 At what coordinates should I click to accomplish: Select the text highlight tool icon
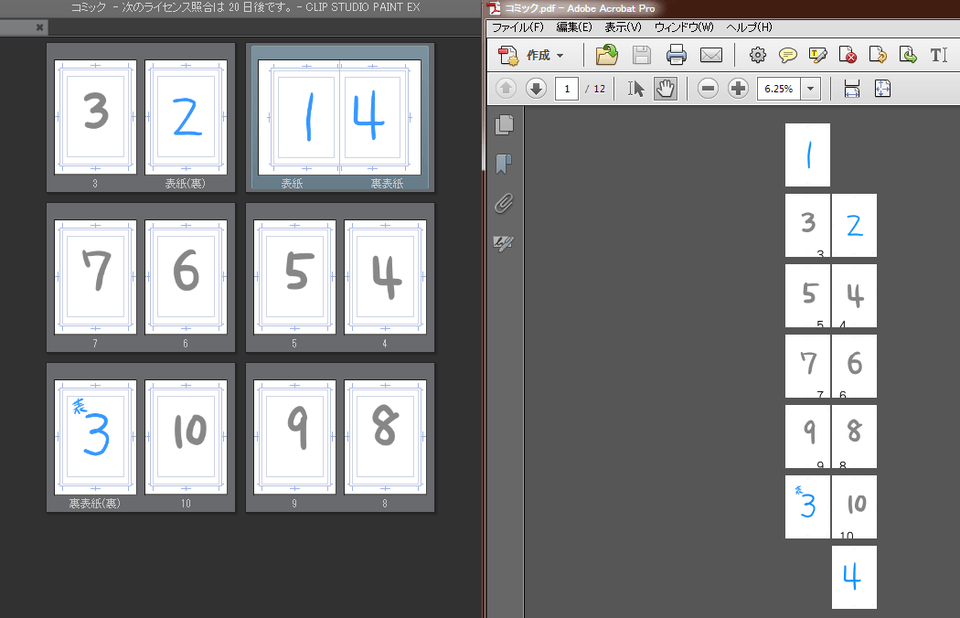(818, 55)
